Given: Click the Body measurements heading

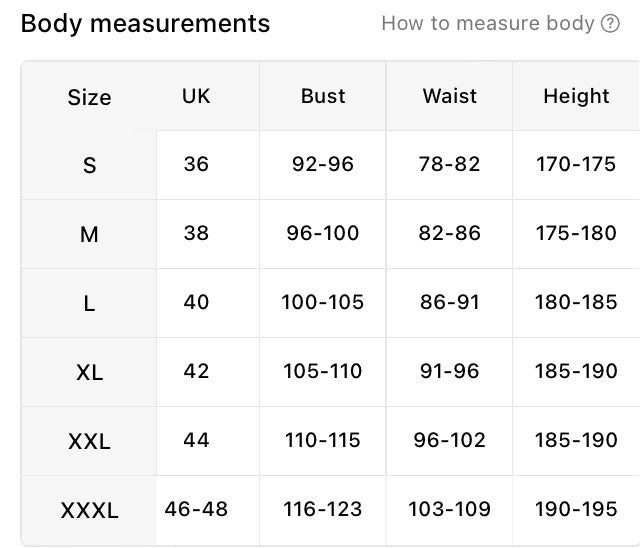Looking at the screenshot, I should (x=145, y=23).
